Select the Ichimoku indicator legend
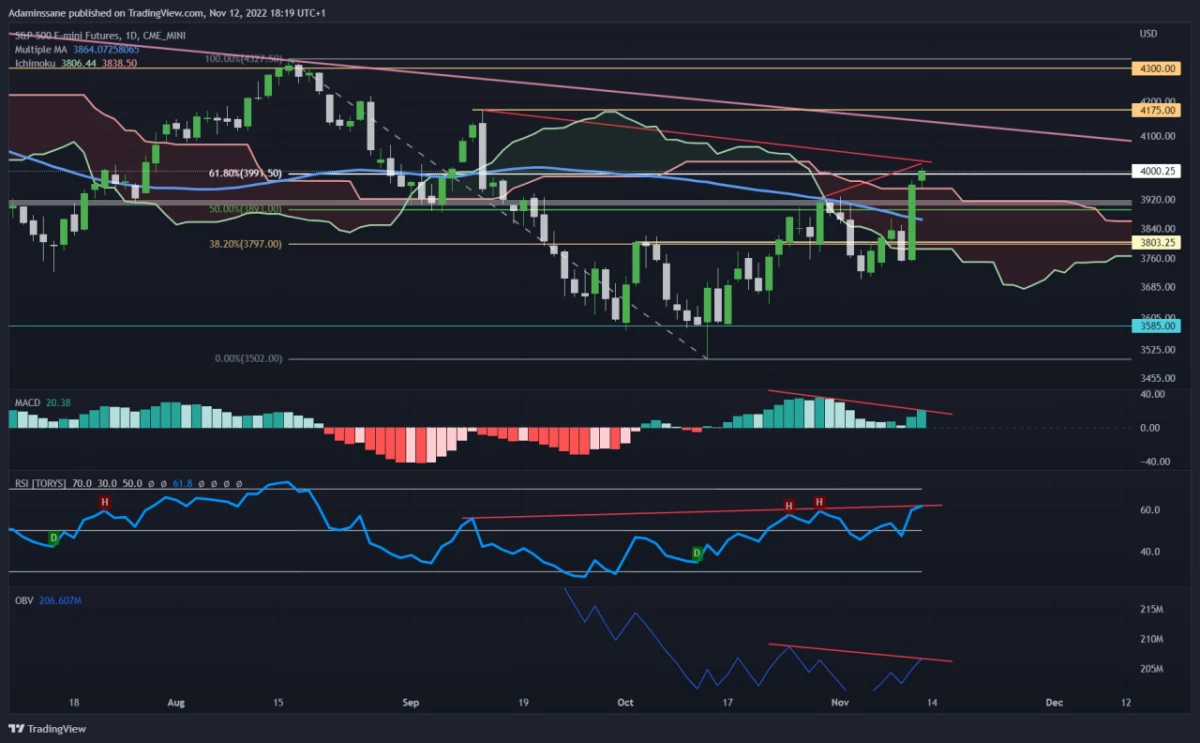This screenshot has width=1200, height=743. tap(75, 62)
